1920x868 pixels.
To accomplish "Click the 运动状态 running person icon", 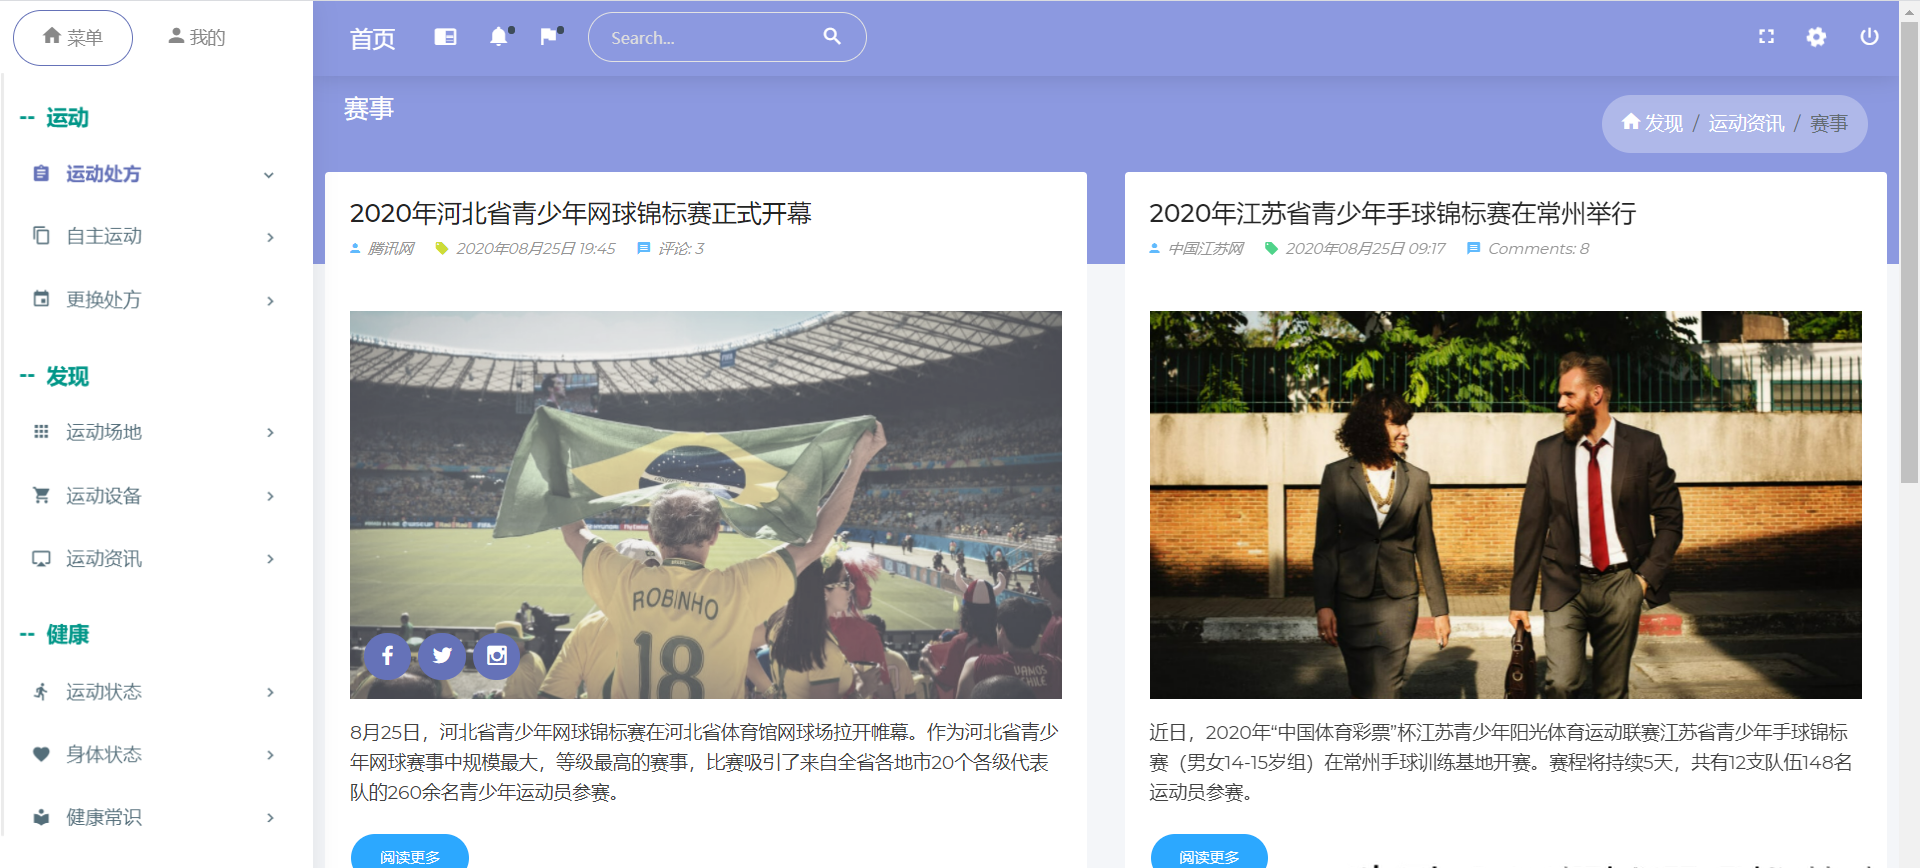I will click(x=41, y=691).
